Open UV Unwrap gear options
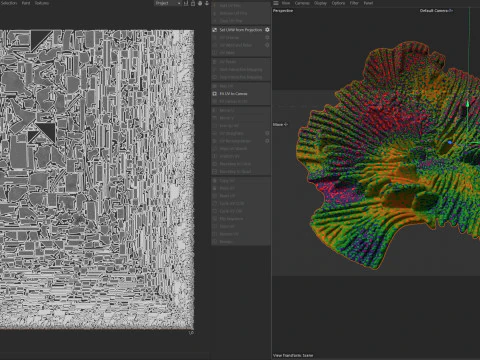 267,37
